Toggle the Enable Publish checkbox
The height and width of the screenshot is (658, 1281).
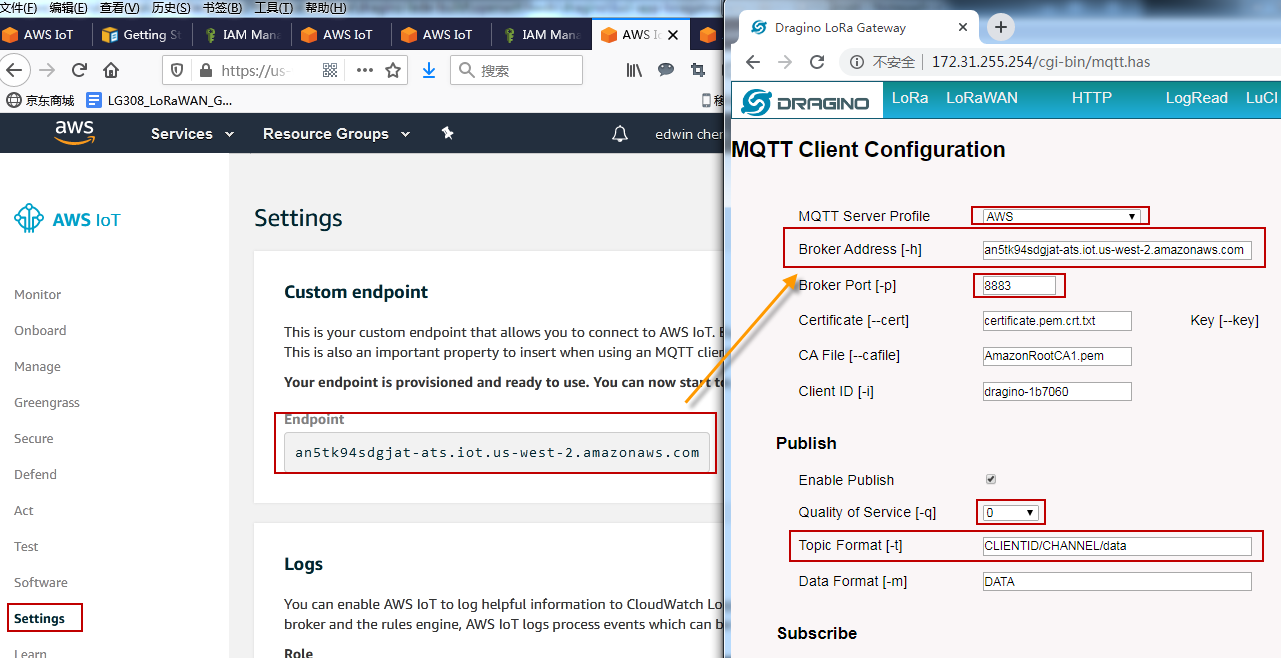coord(991,479)
